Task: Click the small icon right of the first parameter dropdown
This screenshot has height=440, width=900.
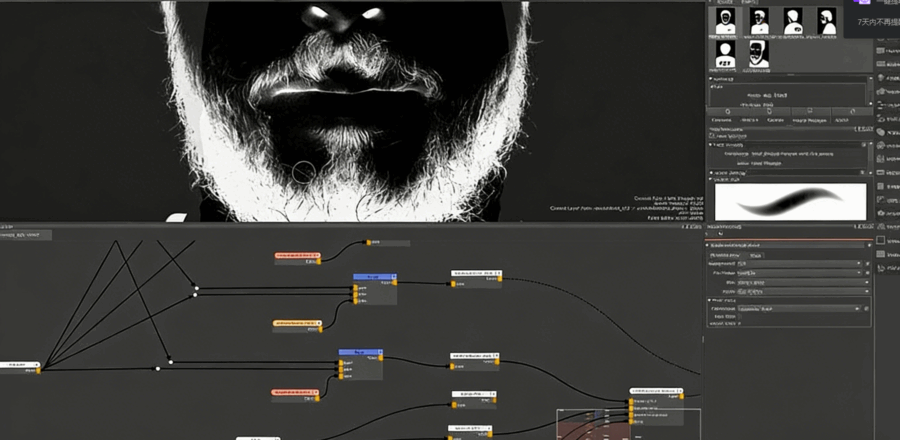Action: click(866, 264)
